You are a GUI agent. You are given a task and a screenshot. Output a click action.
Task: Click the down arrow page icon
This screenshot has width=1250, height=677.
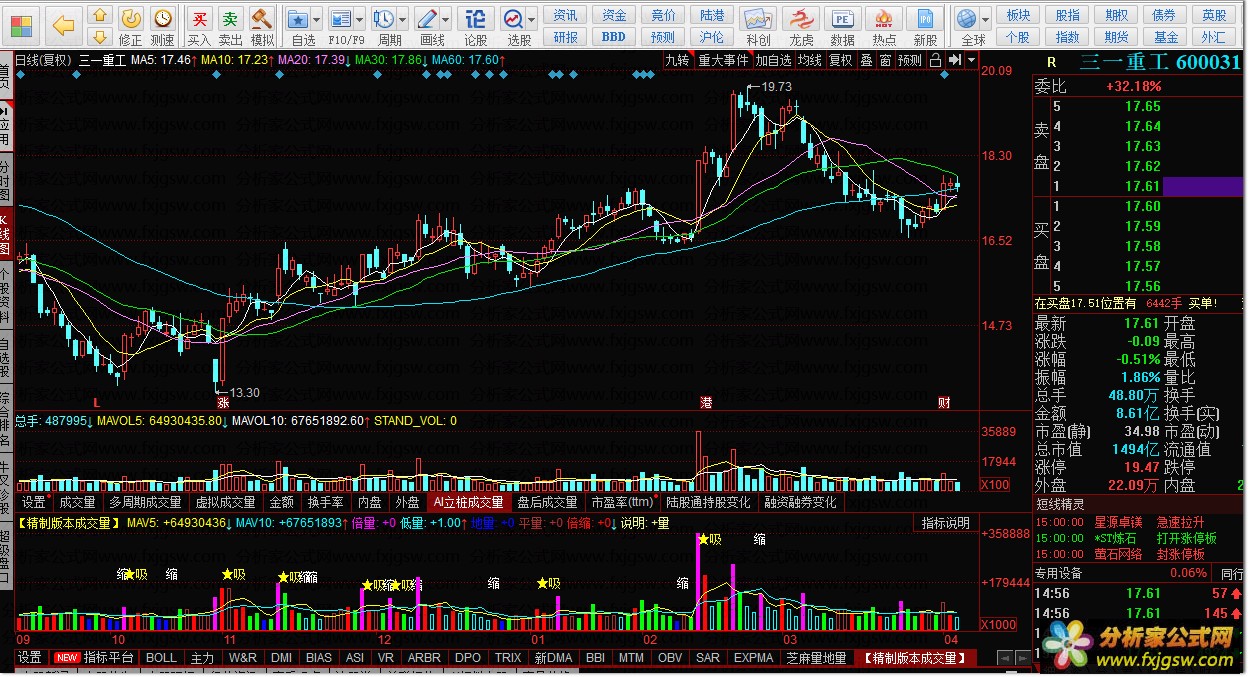(99, 37)
